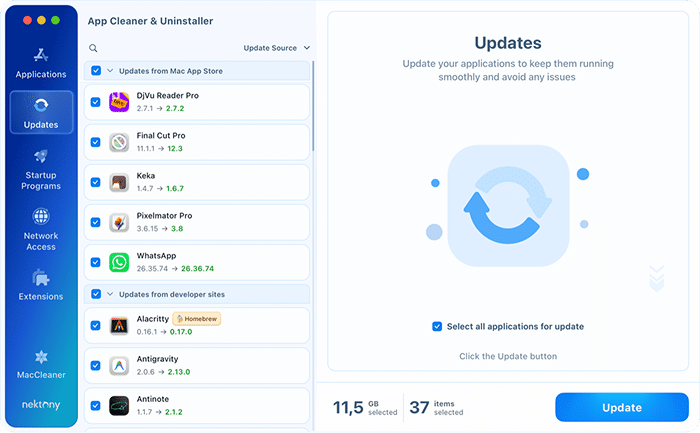
Task: Open the Update Source dropdown
Action: (277, 48)
